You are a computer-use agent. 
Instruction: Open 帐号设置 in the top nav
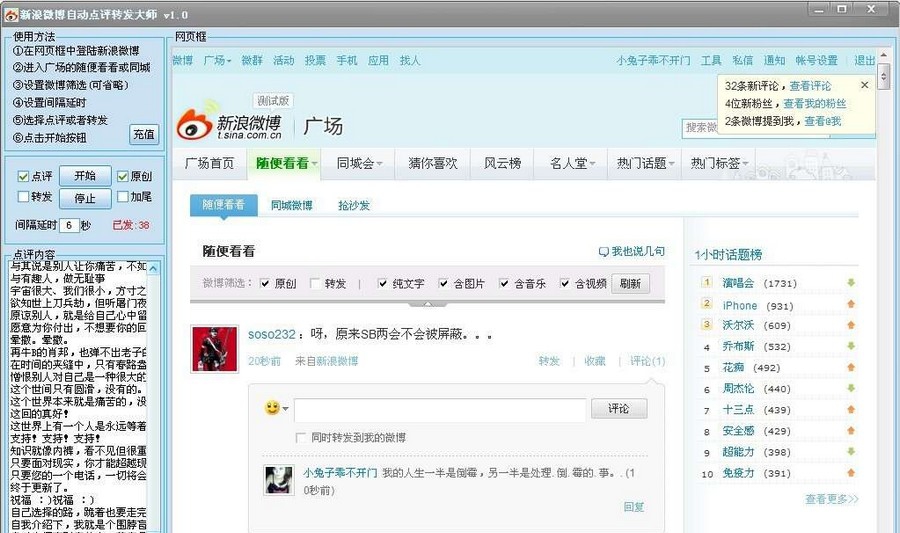(x=816, y=60)
